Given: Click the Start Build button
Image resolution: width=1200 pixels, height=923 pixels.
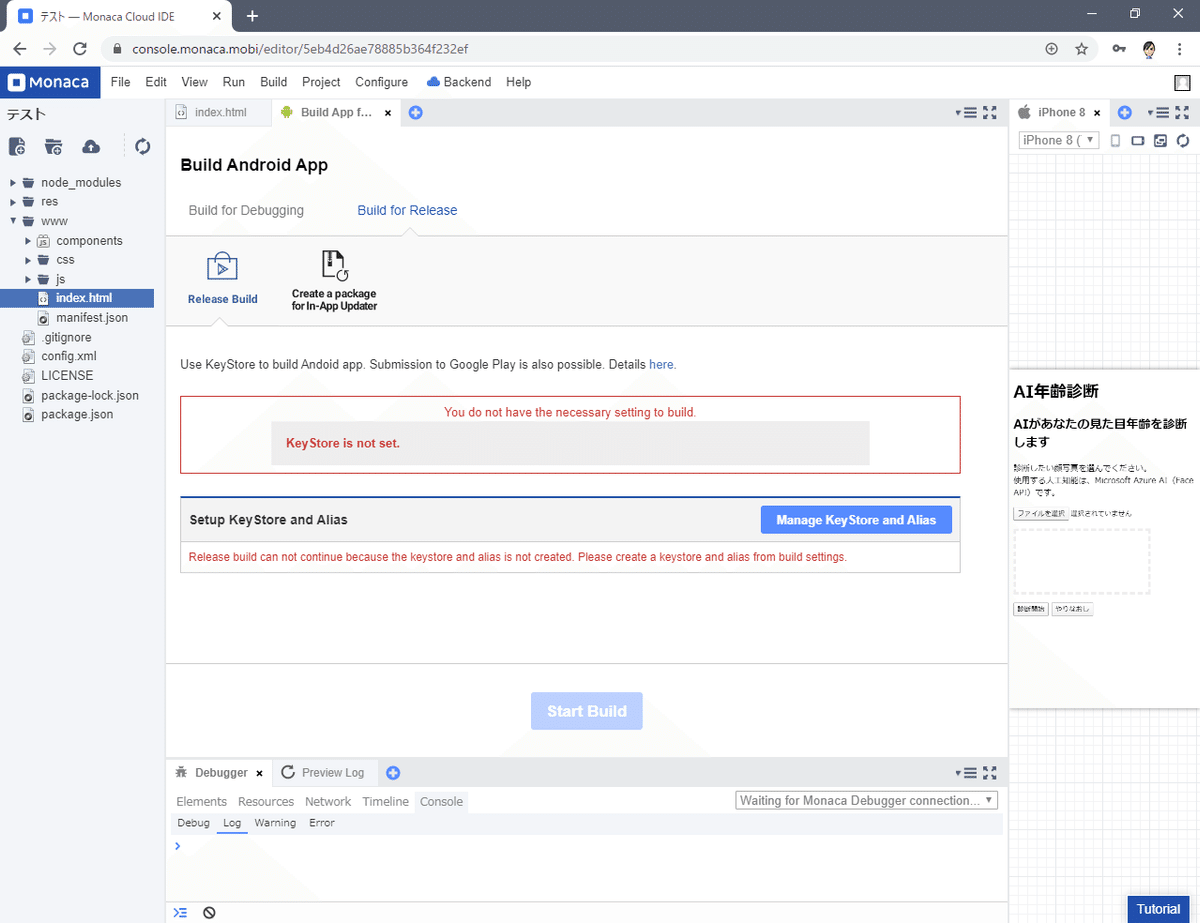Looking at the screenshot, I should tap(587, 711).
